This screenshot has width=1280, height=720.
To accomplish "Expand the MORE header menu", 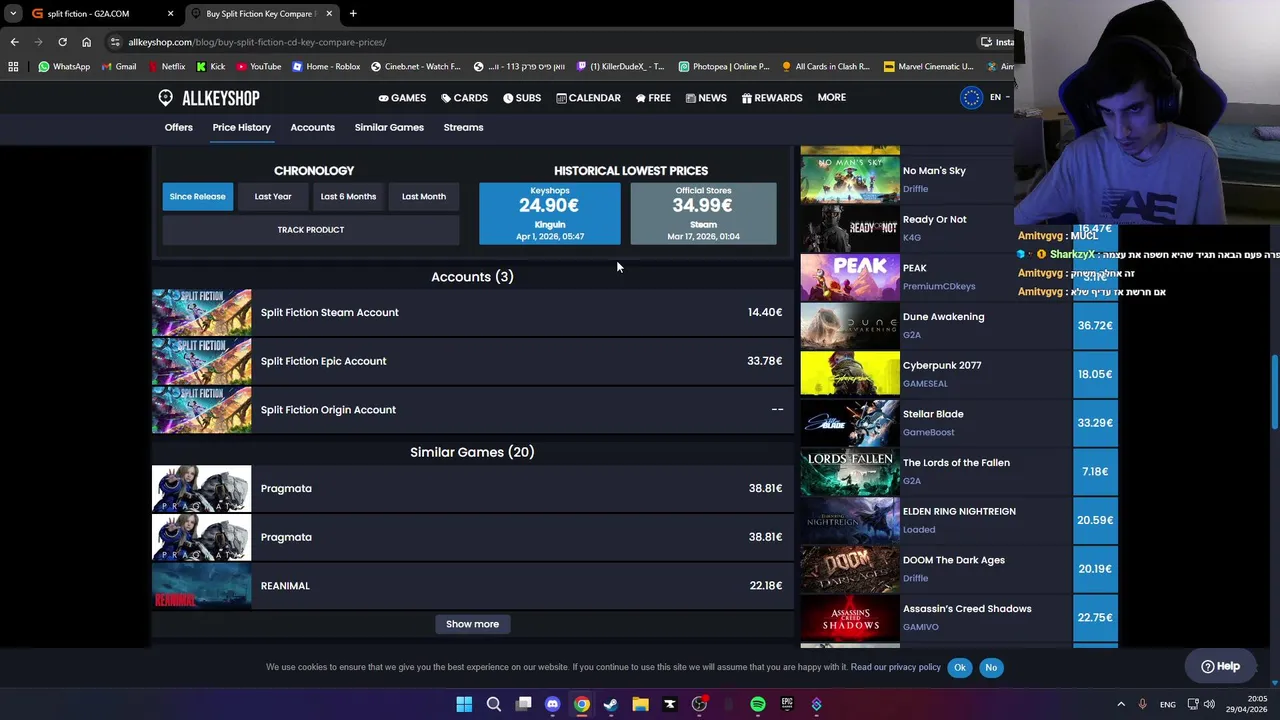I will 831,97.
